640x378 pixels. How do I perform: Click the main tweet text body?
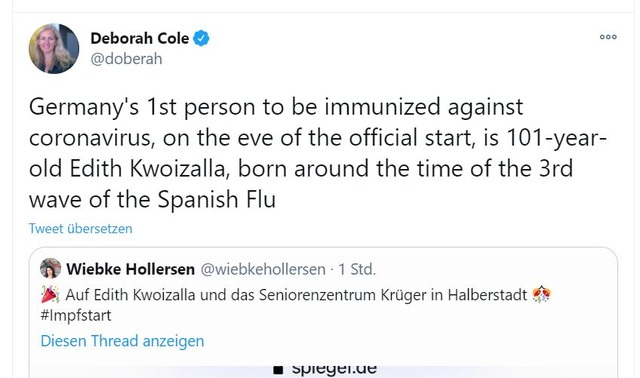pos(318,153)
